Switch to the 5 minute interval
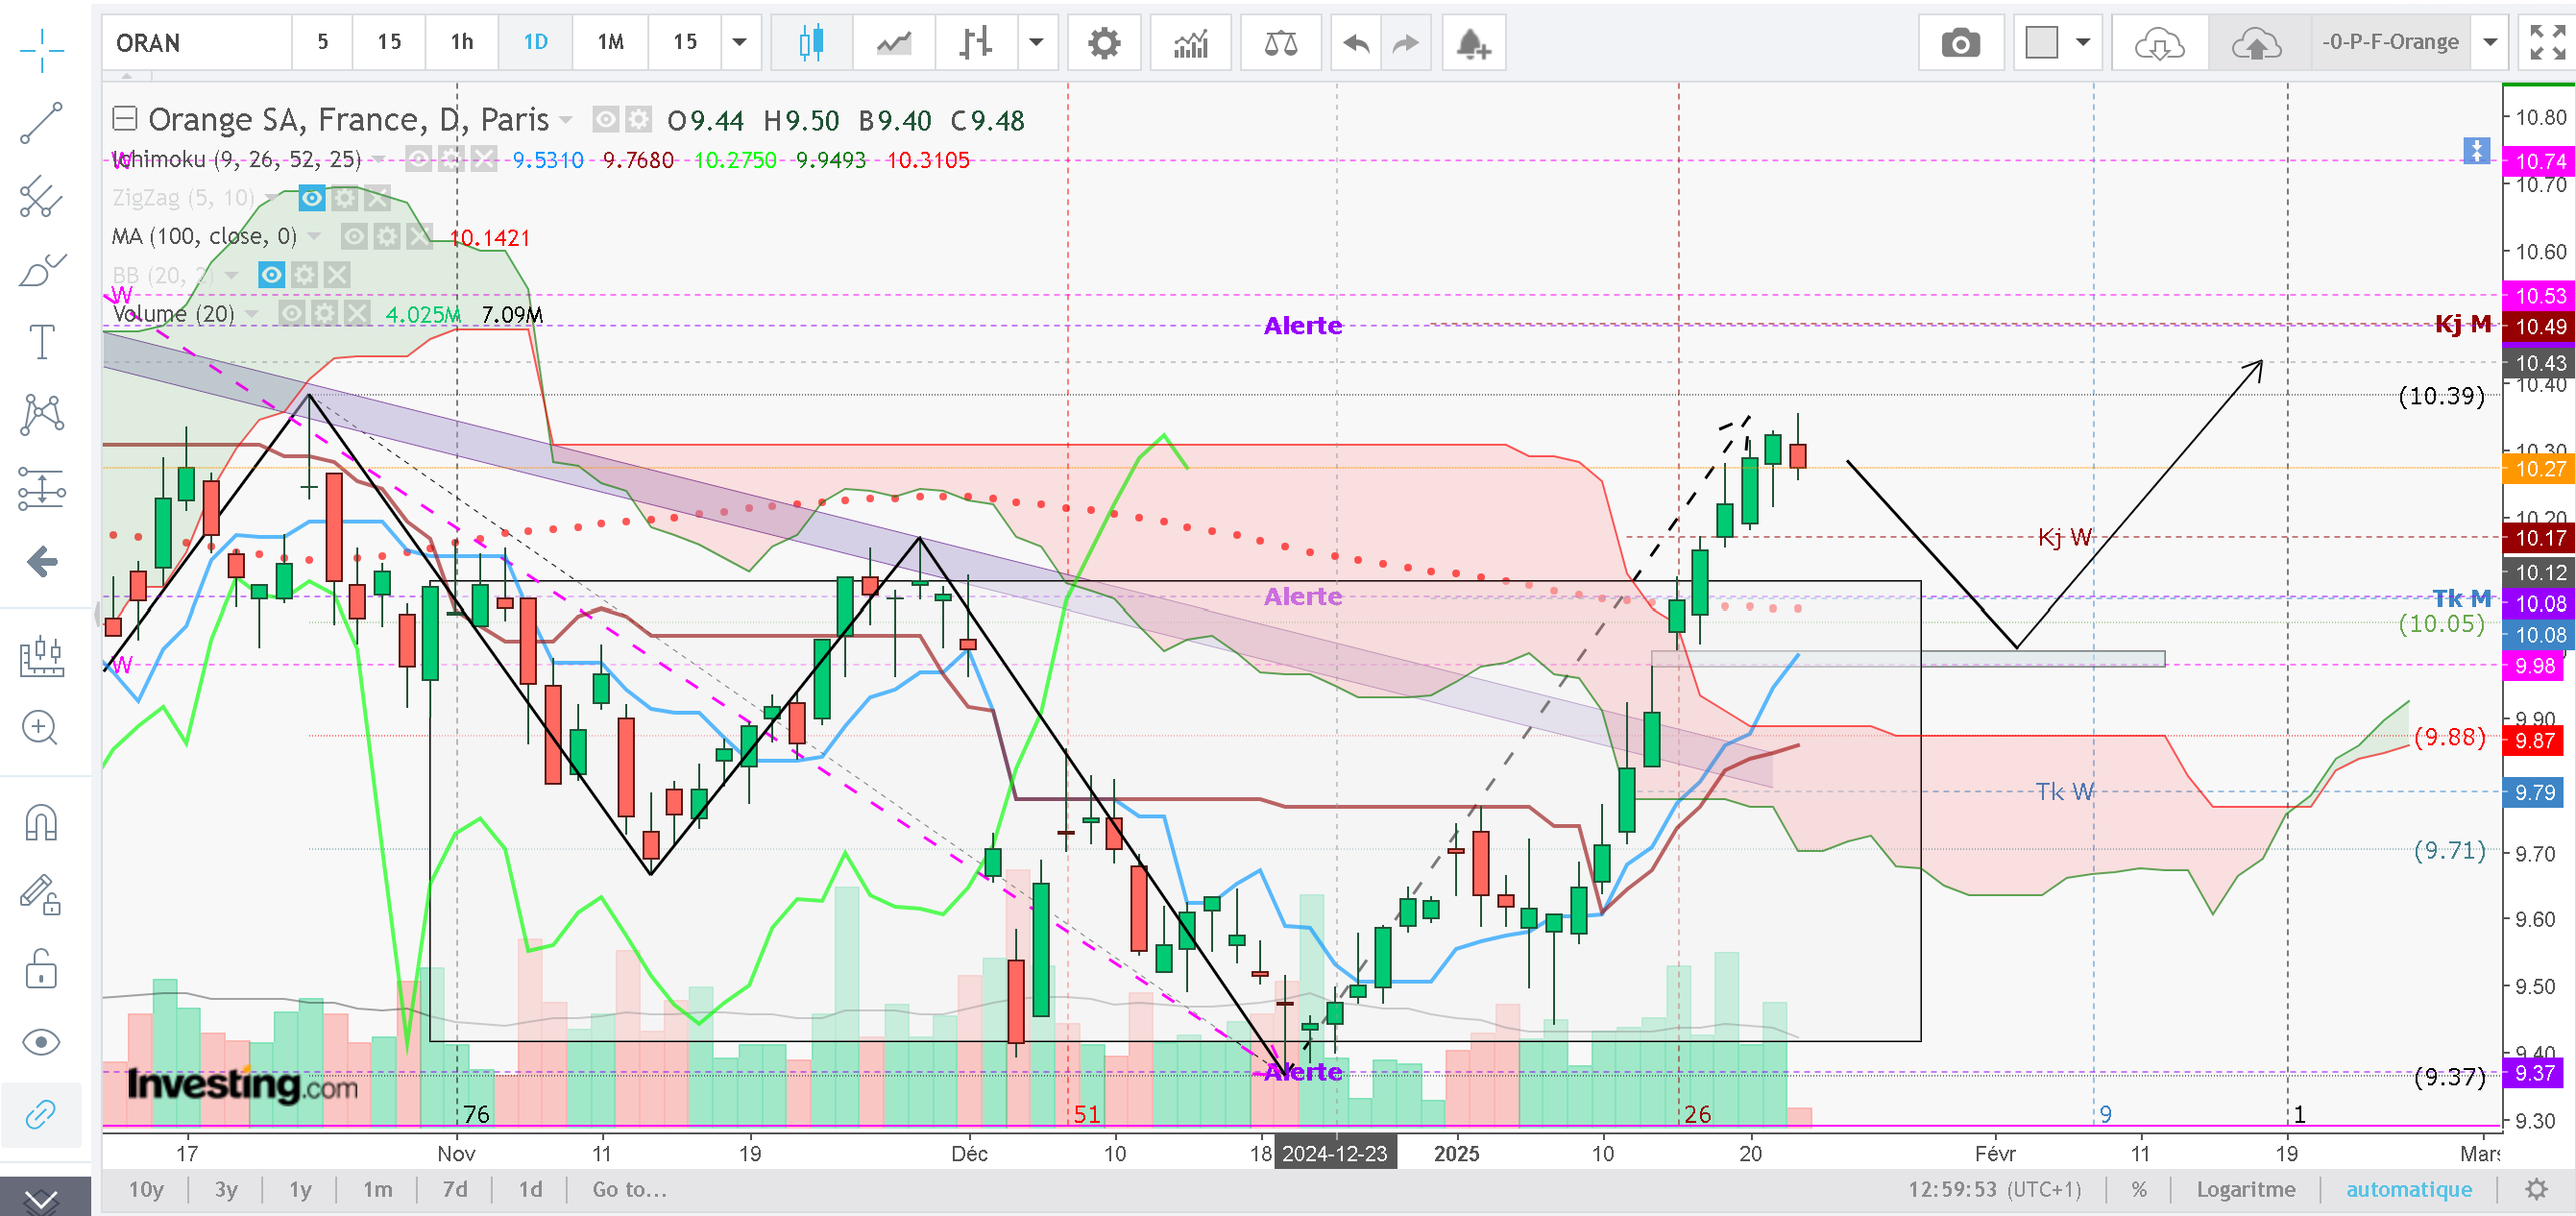This screenshot has width=2576, height=1216. 322,42
